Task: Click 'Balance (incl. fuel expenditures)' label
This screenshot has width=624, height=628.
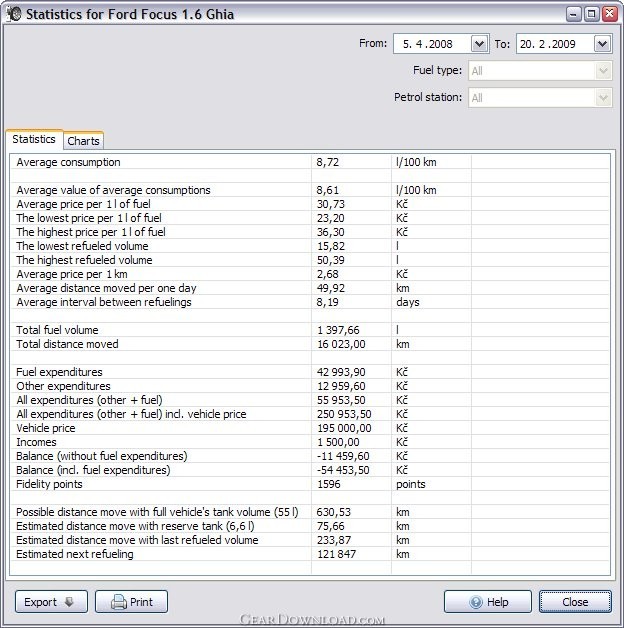Action: coord(93,470)
